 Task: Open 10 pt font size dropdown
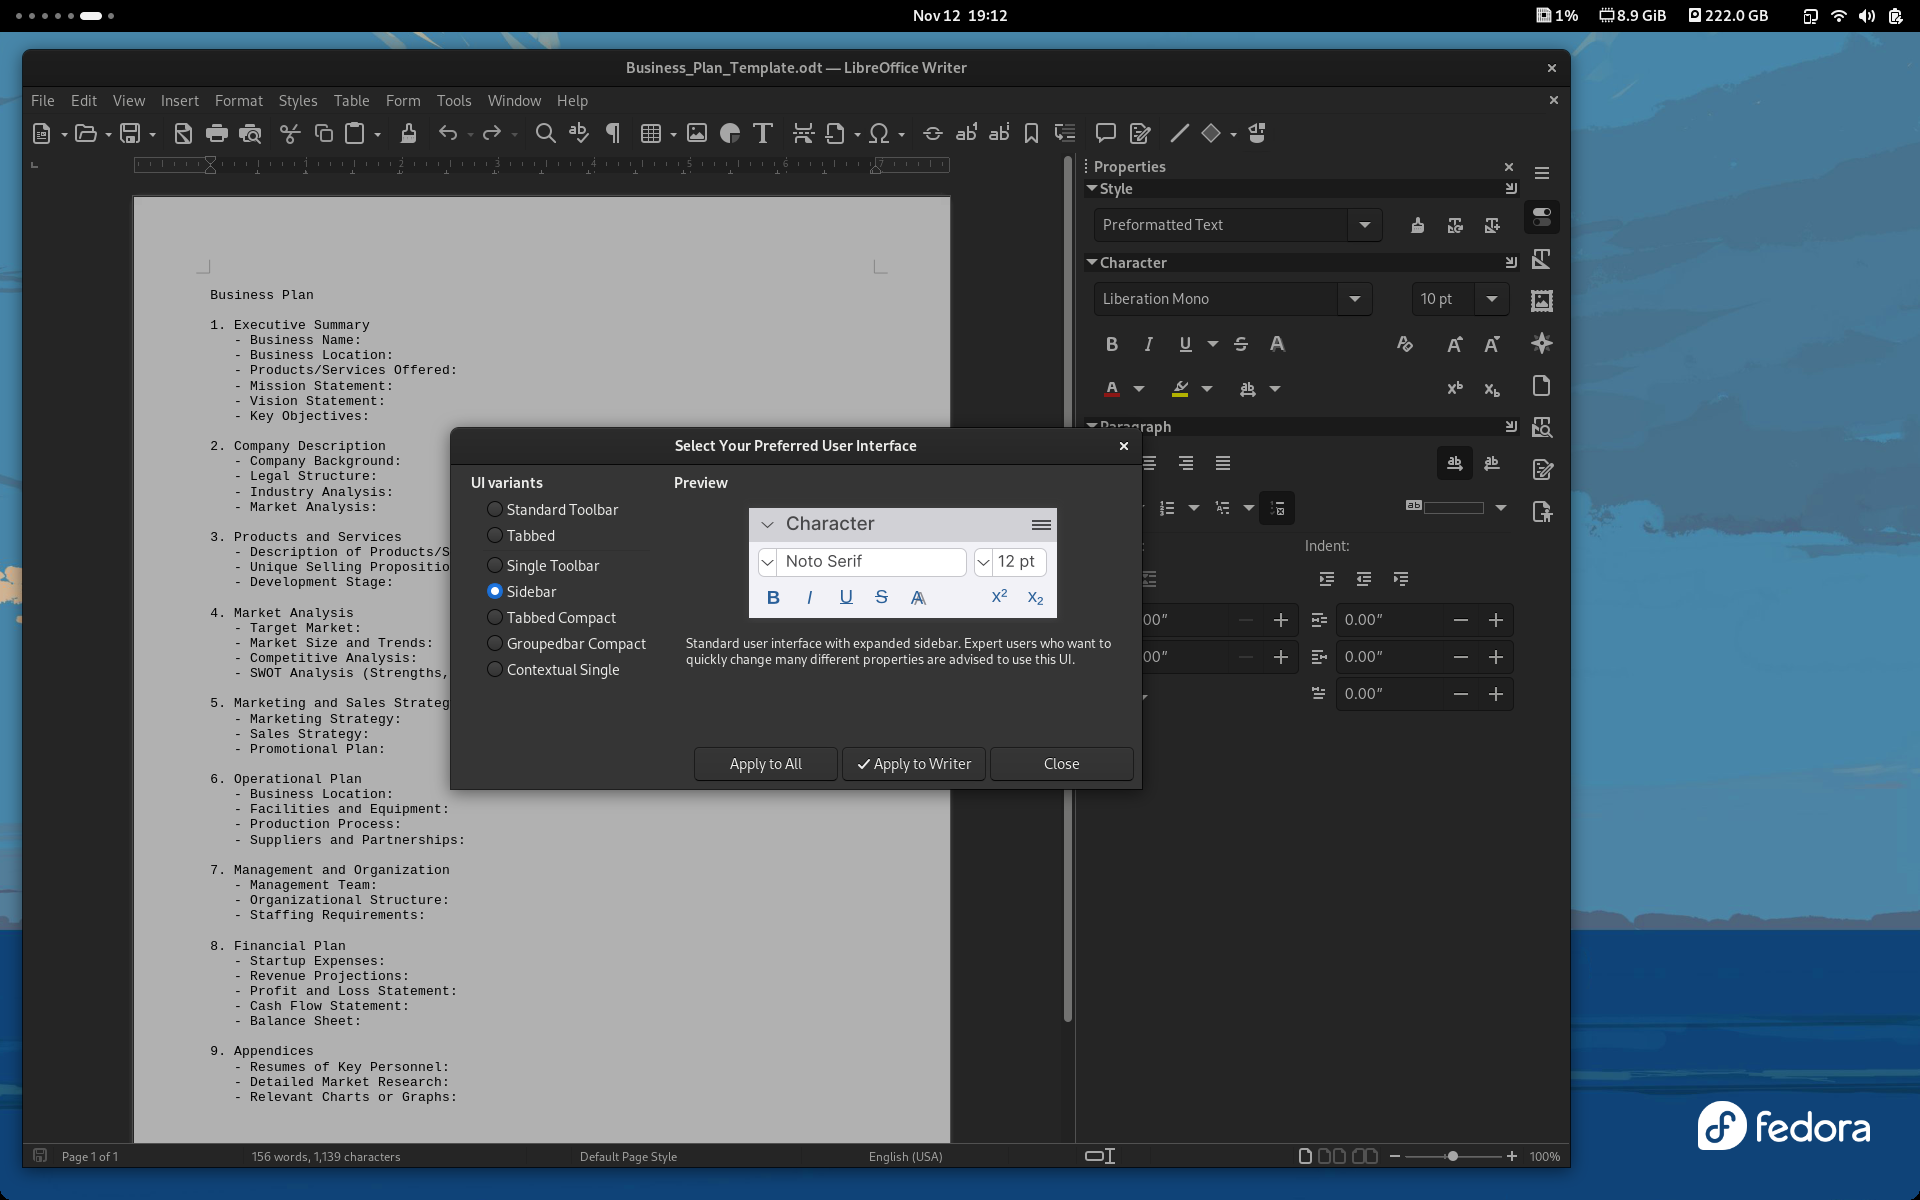[x=1491, y=299]
